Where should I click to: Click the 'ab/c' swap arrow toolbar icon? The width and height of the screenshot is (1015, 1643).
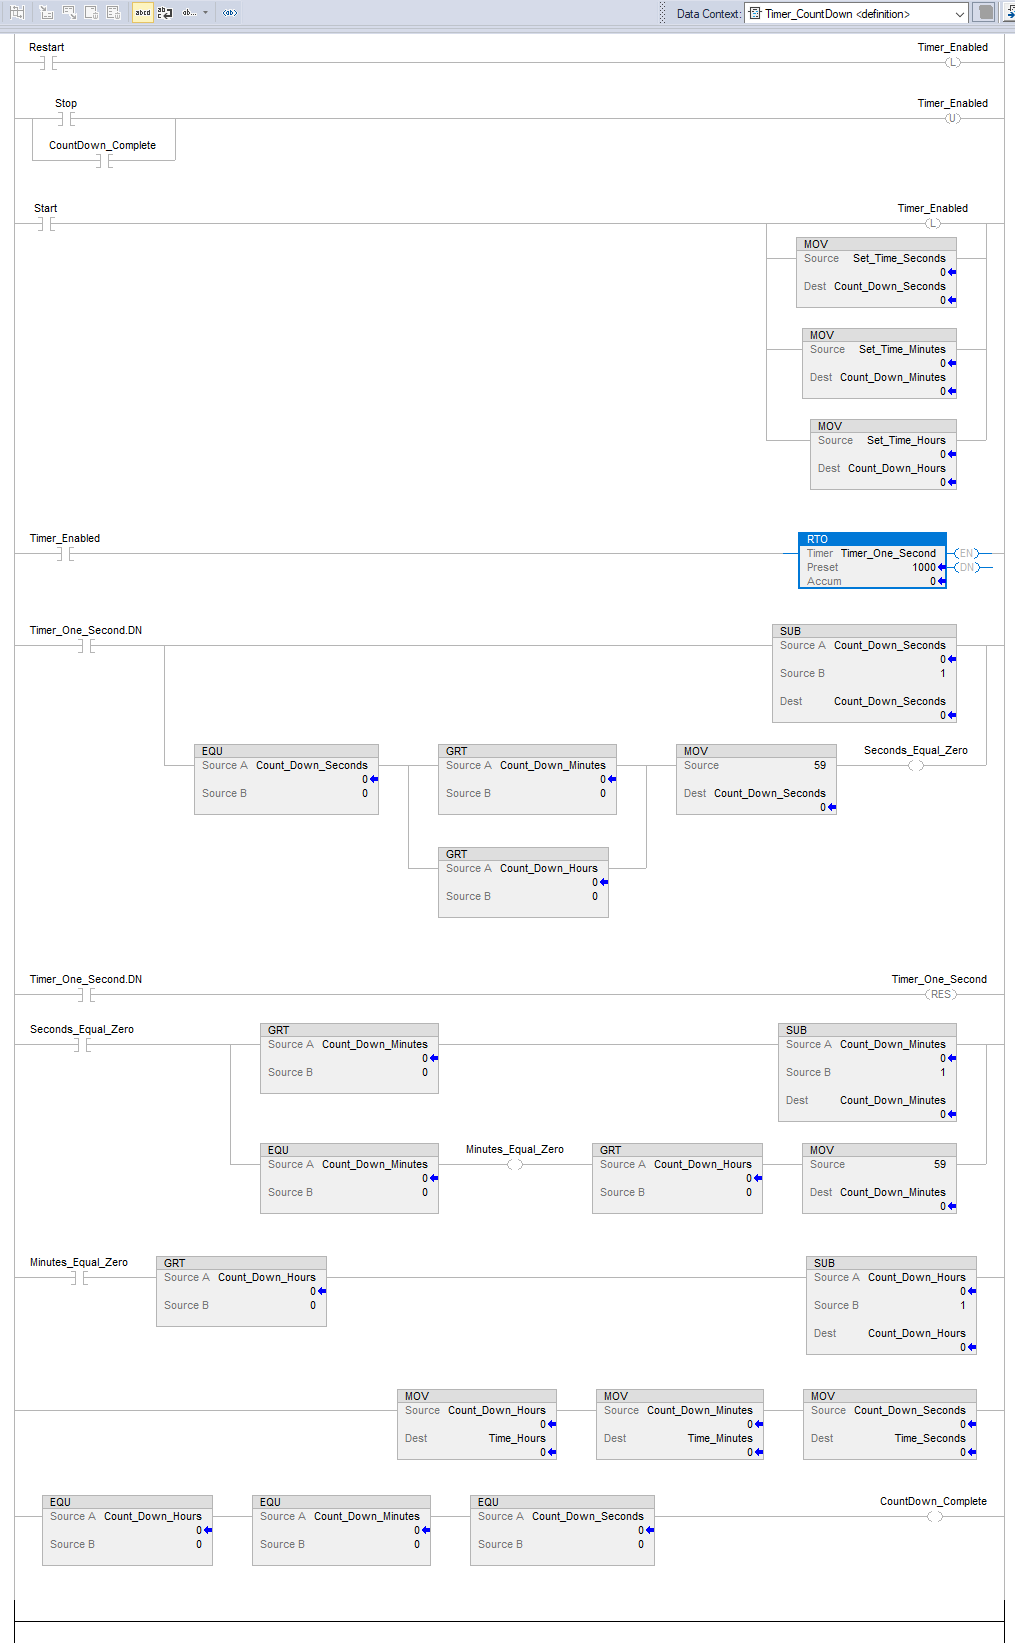(x=165, y=13)
